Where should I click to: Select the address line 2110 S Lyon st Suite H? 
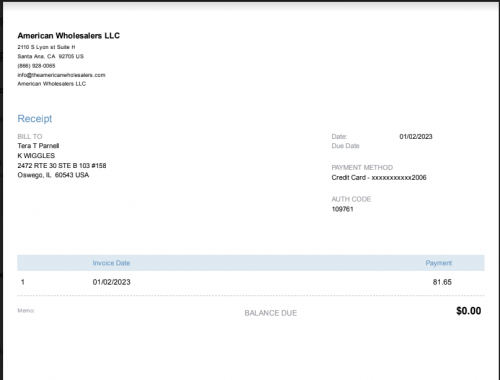[x=46, y=47]
